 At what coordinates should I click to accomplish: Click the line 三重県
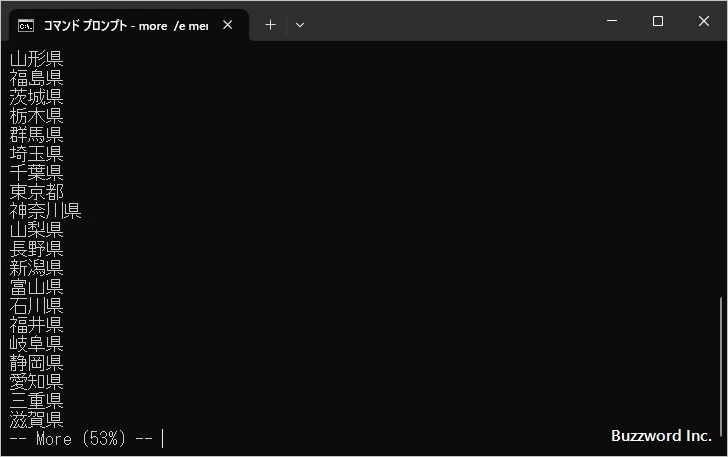tap(36, 401)
